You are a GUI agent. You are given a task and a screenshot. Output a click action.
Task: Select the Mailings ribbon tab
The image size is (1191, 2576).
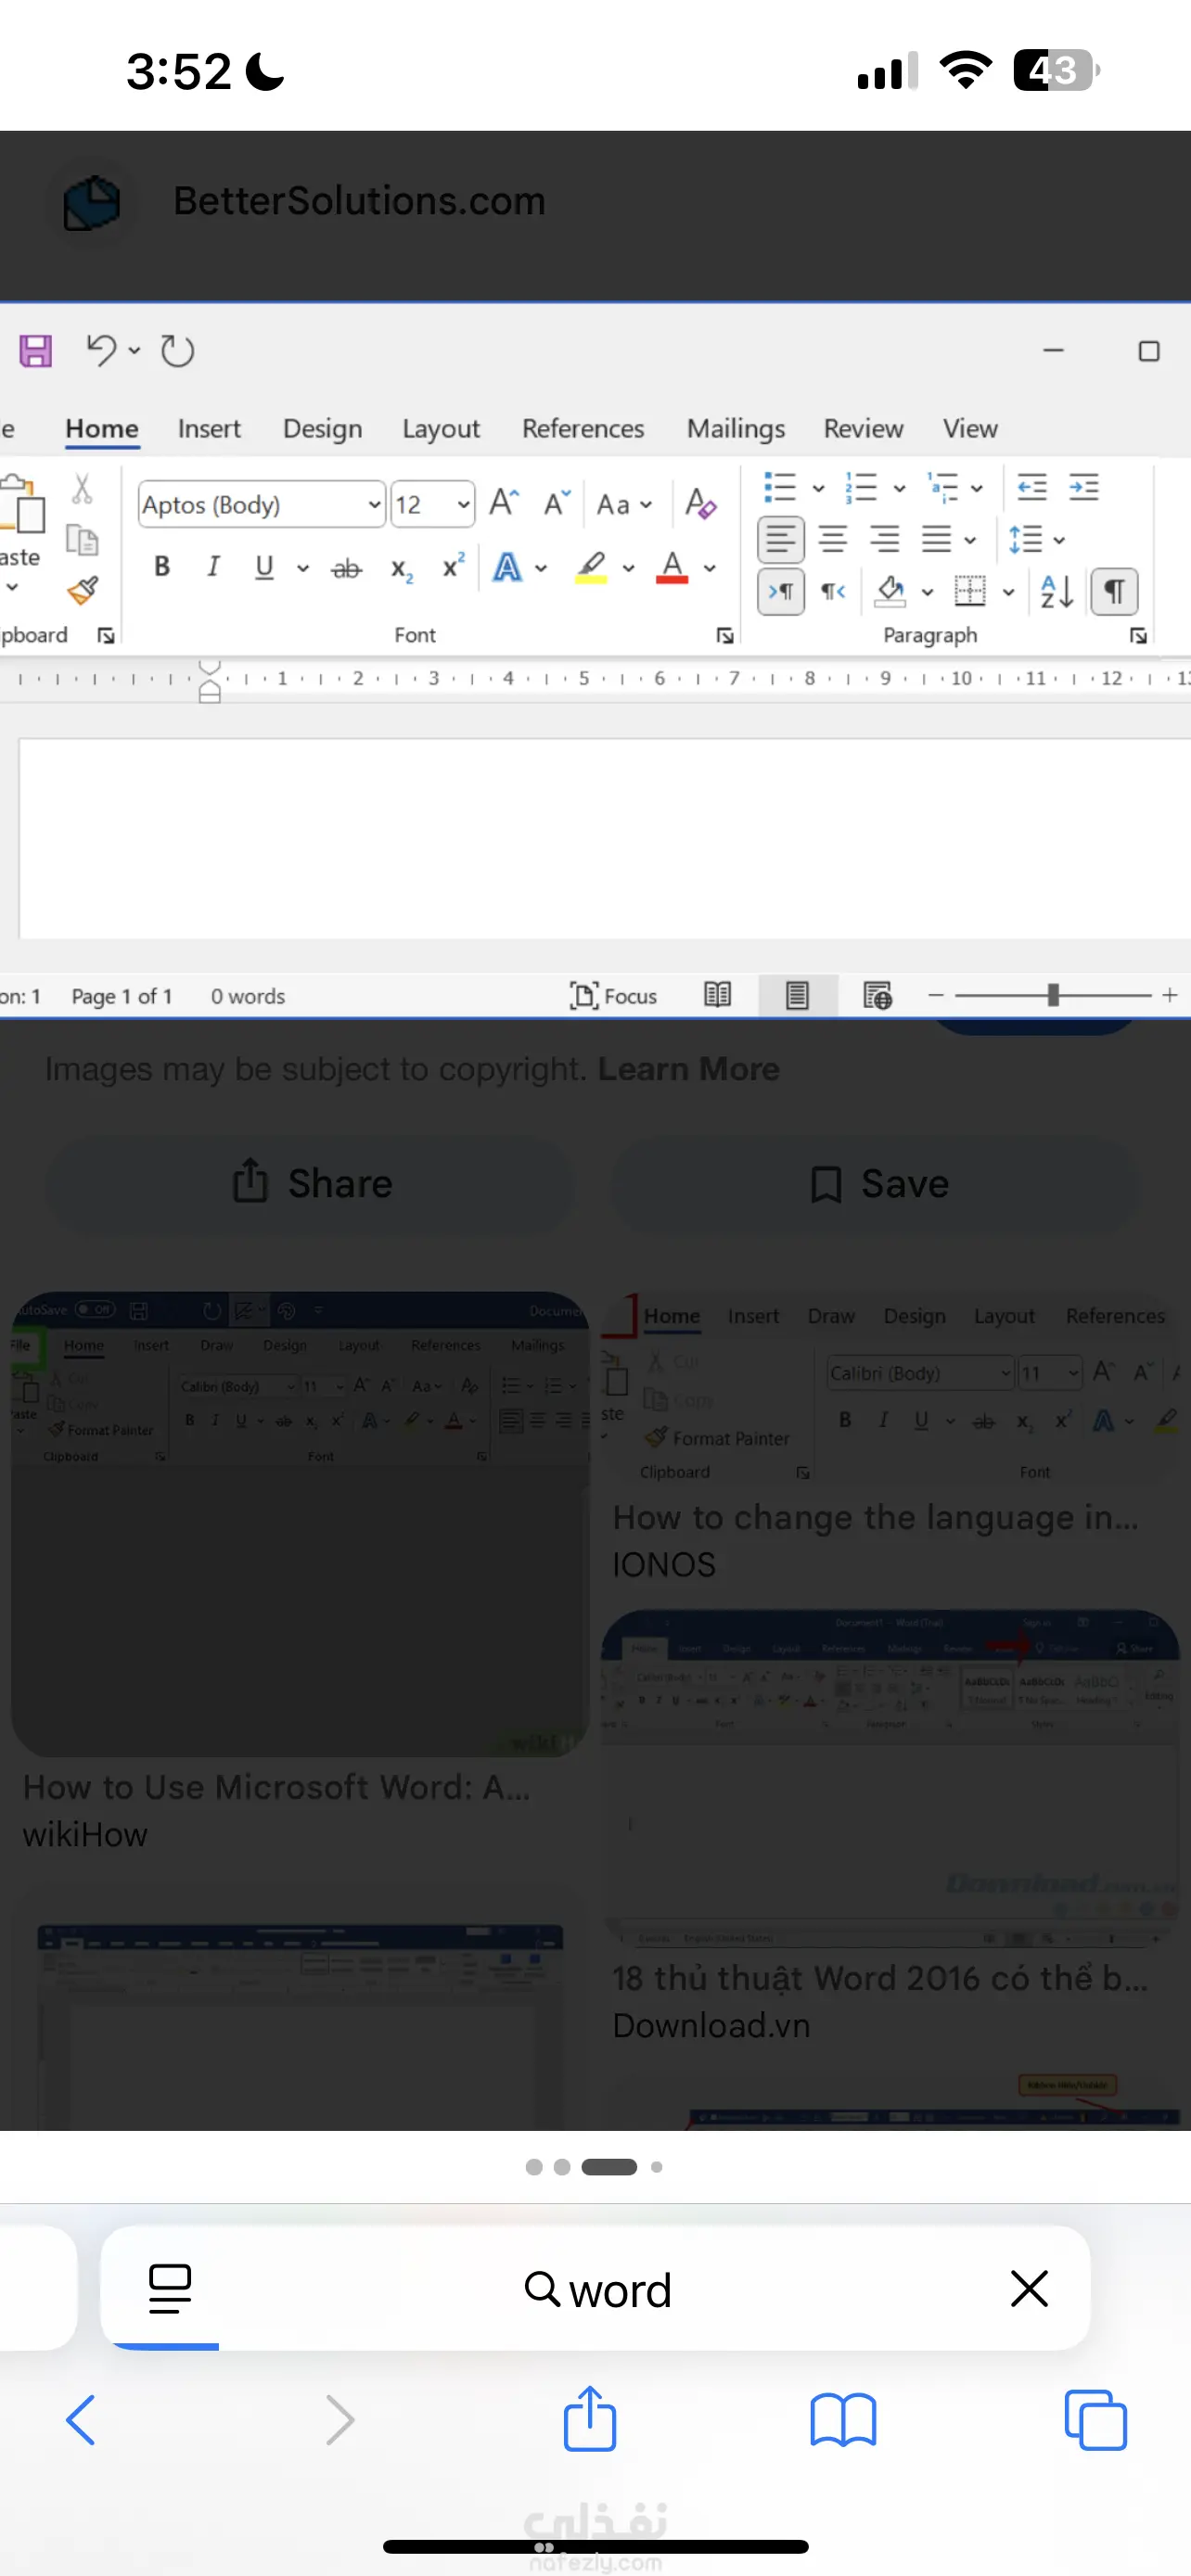point(736,429)
